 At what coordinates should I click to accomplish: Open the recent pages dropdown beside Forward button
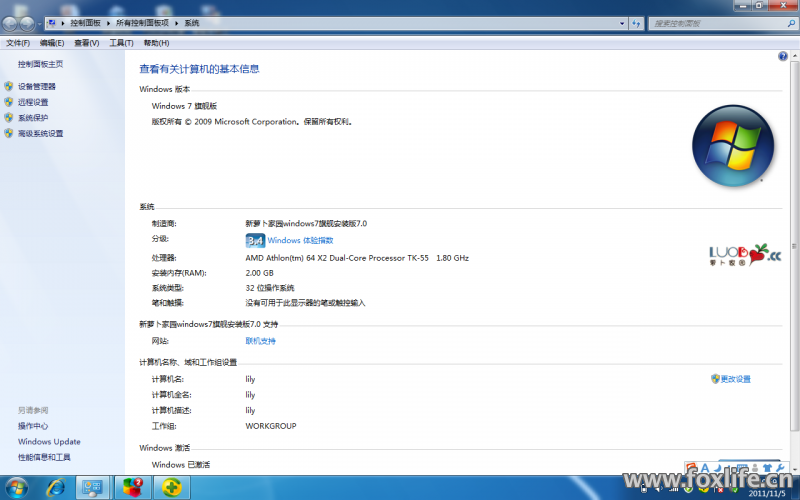coord(39,24)
